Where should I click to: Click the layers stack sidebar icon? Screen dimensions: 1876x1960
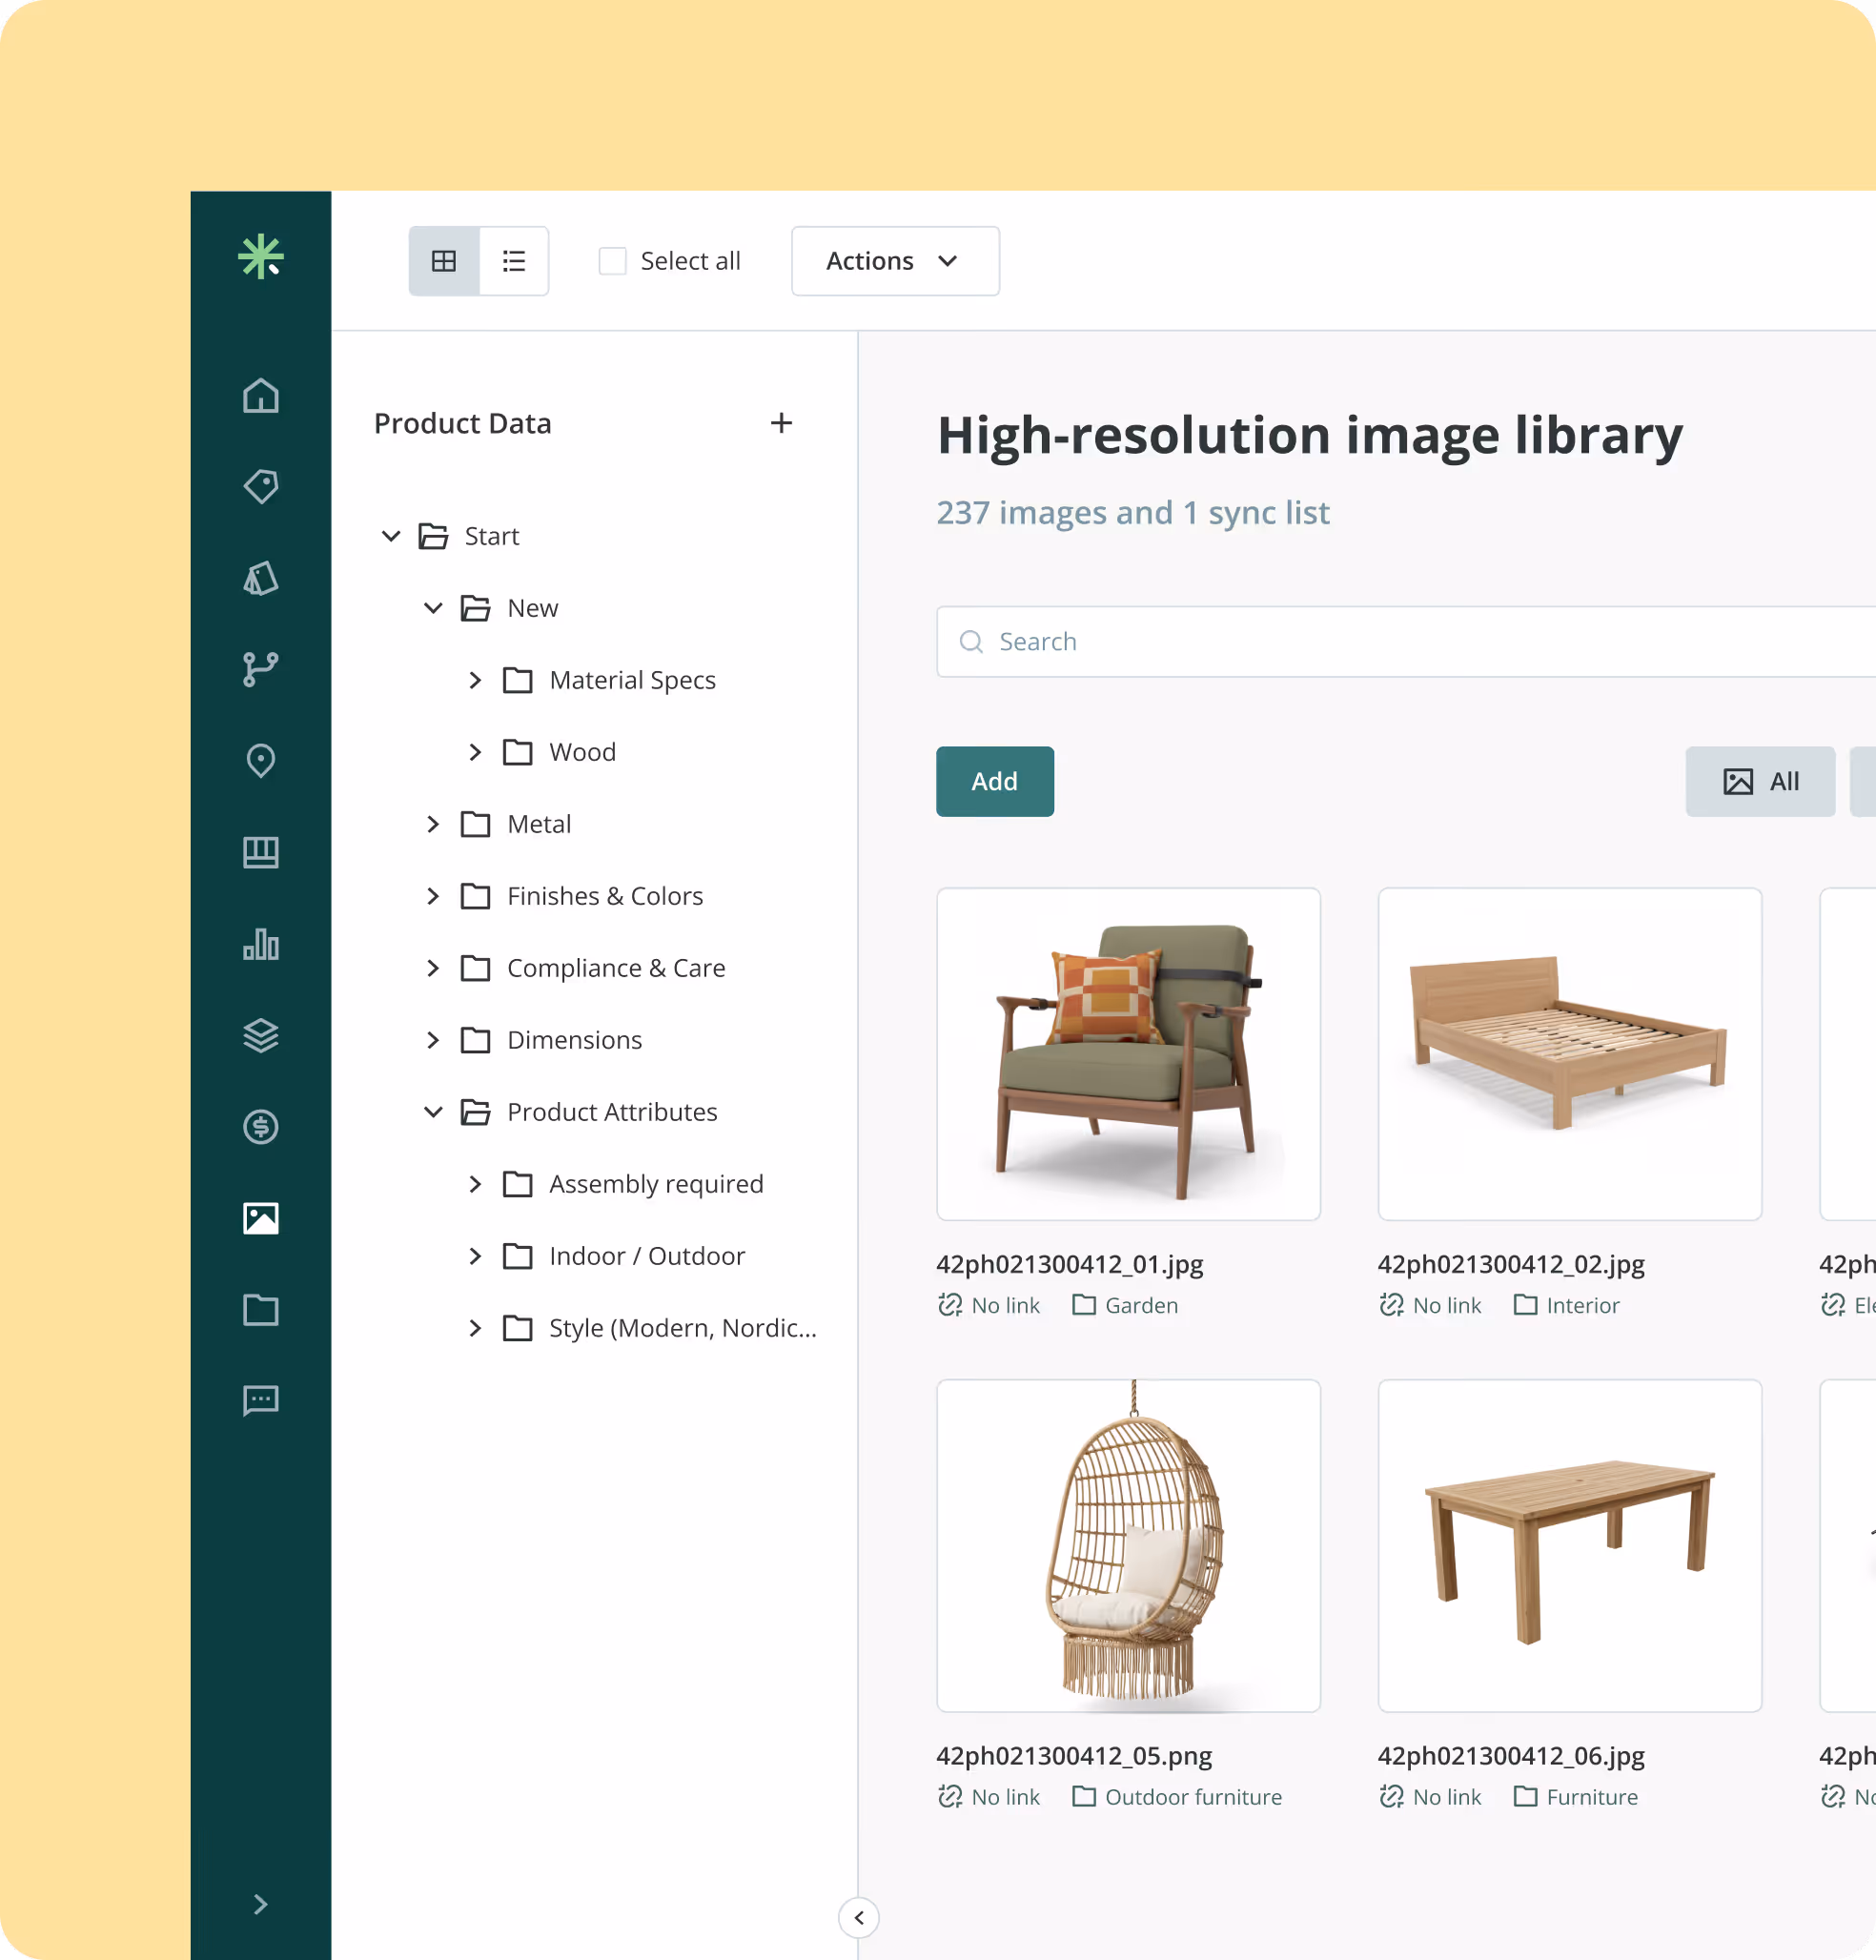pos(261,1035)
